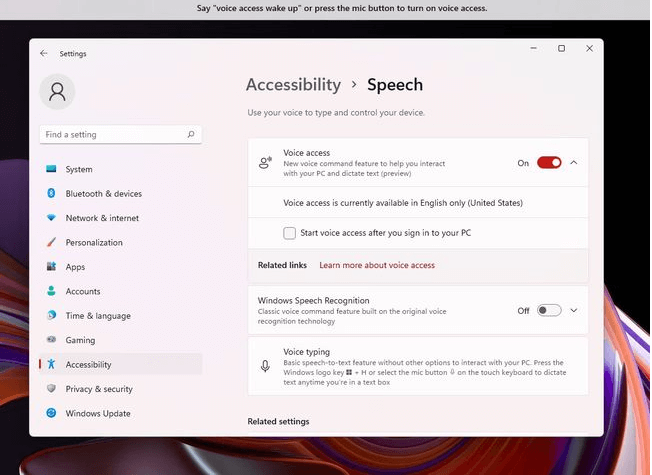Click the Find a setting field
The width and height of the screenshot is (652, 475).
121,134
